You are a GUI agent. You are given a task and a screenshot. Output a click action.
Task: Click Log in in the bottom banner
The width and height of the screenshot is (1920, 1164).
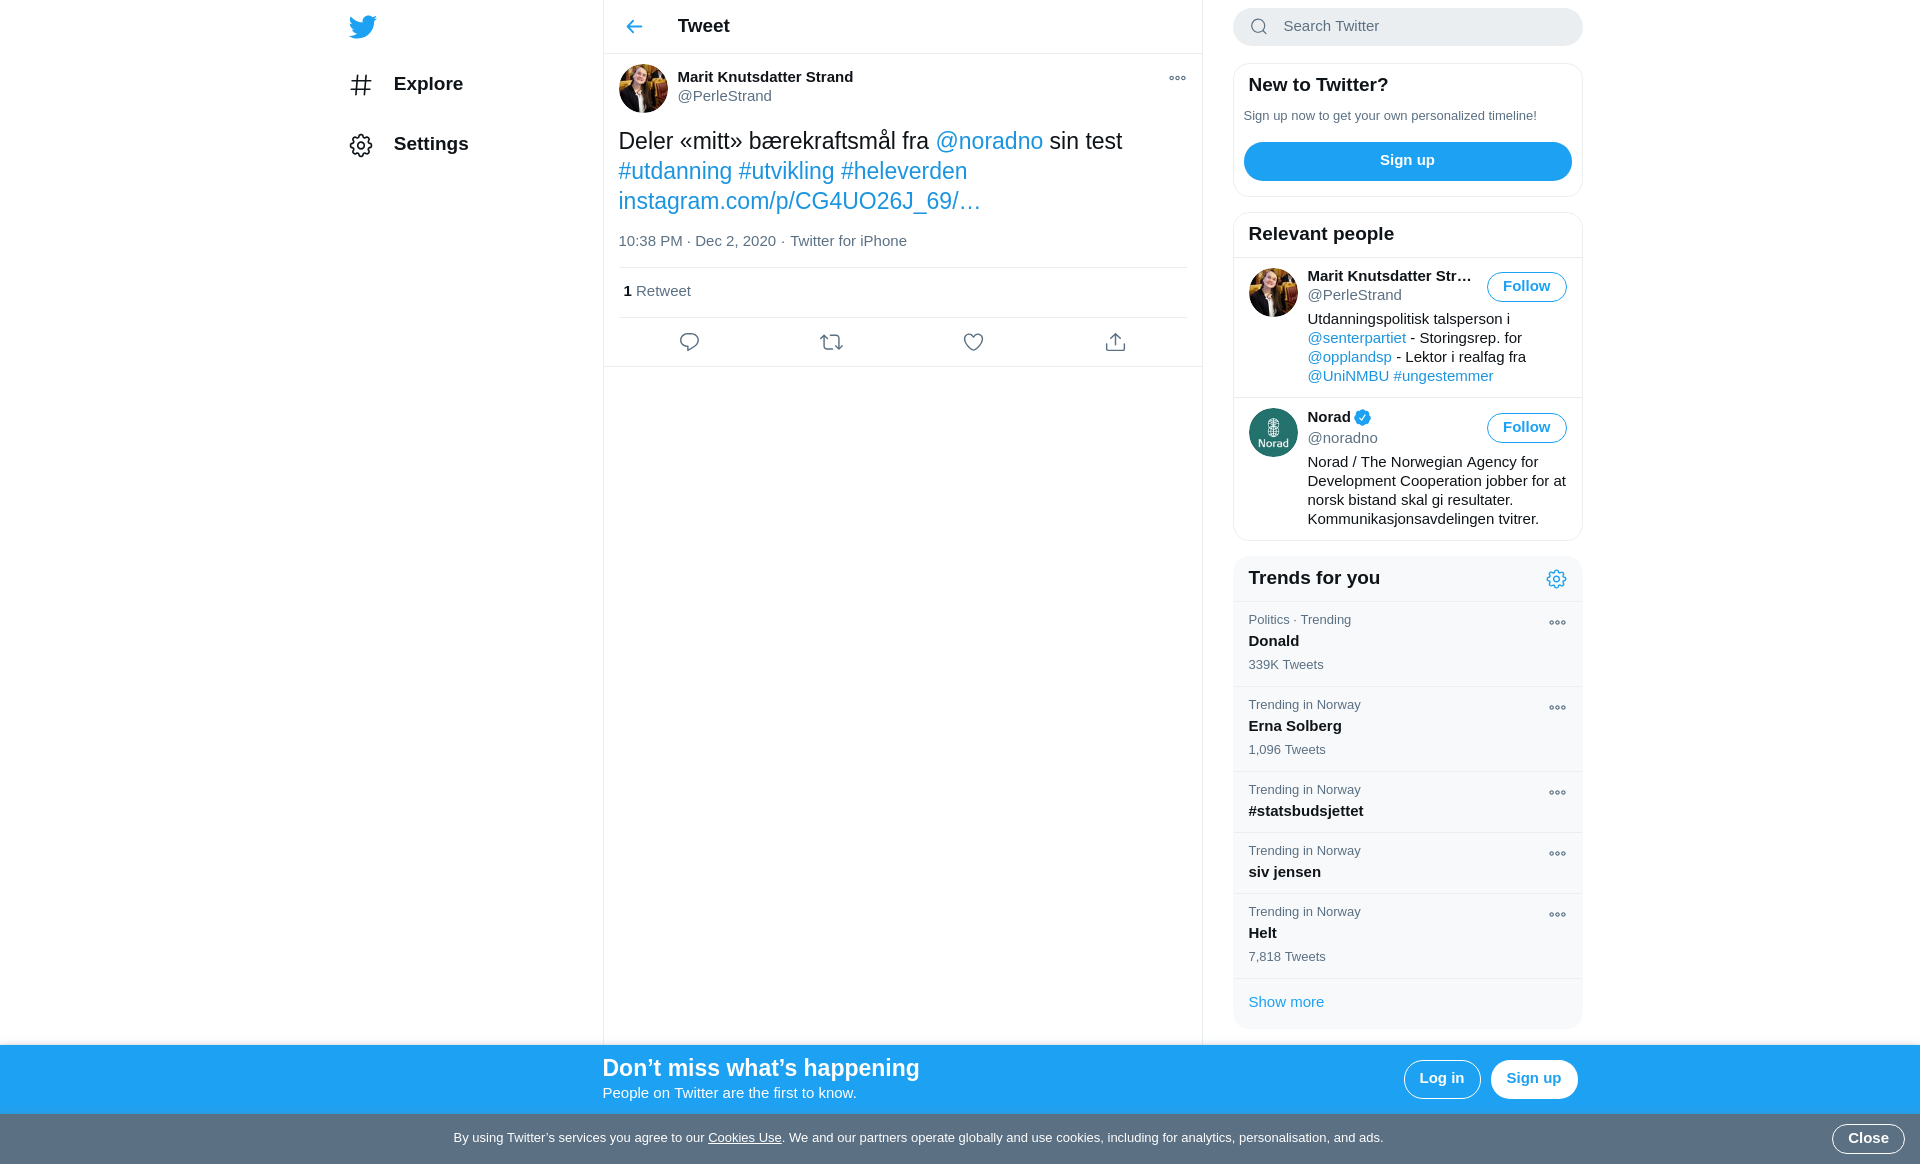[1441, 1079]
